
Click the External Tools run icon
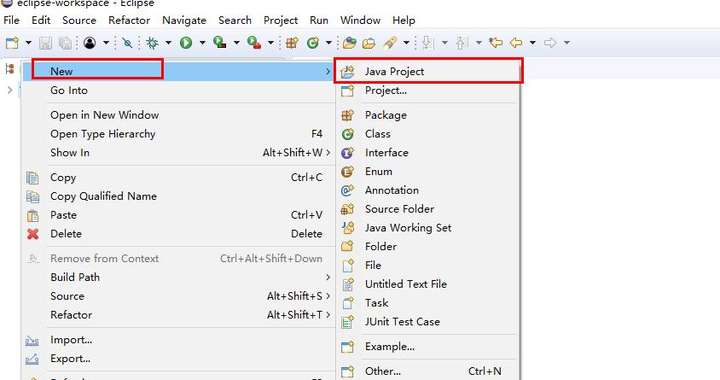point(254,43)
